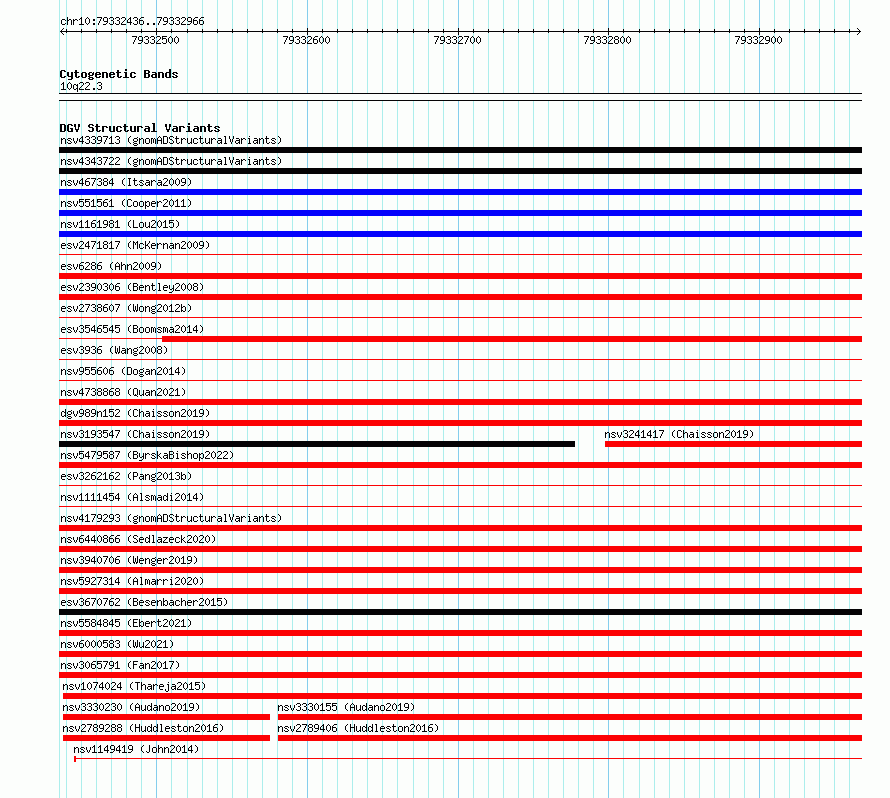Click the nsv4339713 gnomADStructuralVariants label
Image resolution: width=890 pixels, height=798 pixels.
[171, 140]
